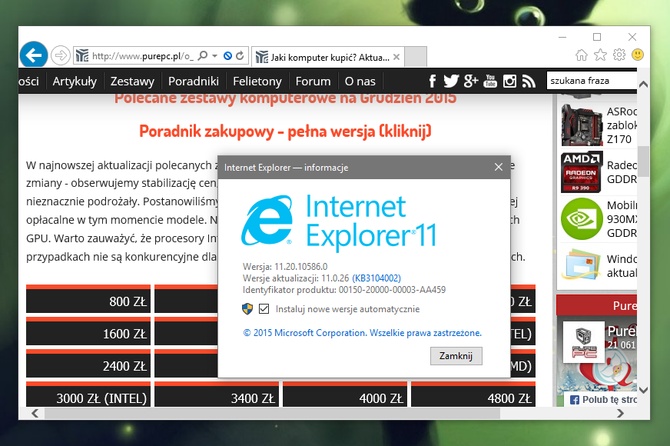Click the Twitter bird icon
Viewport: 670px width, 446px height.
[x=451, y=81]
